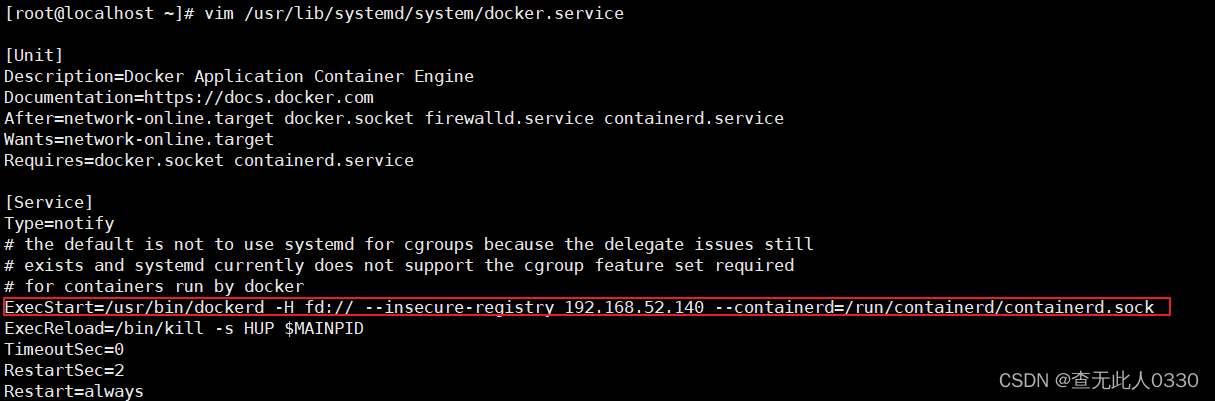This screenshot has width=1215, height=401.
Task: Place cursor on the Description line
Action: point(239,76)
